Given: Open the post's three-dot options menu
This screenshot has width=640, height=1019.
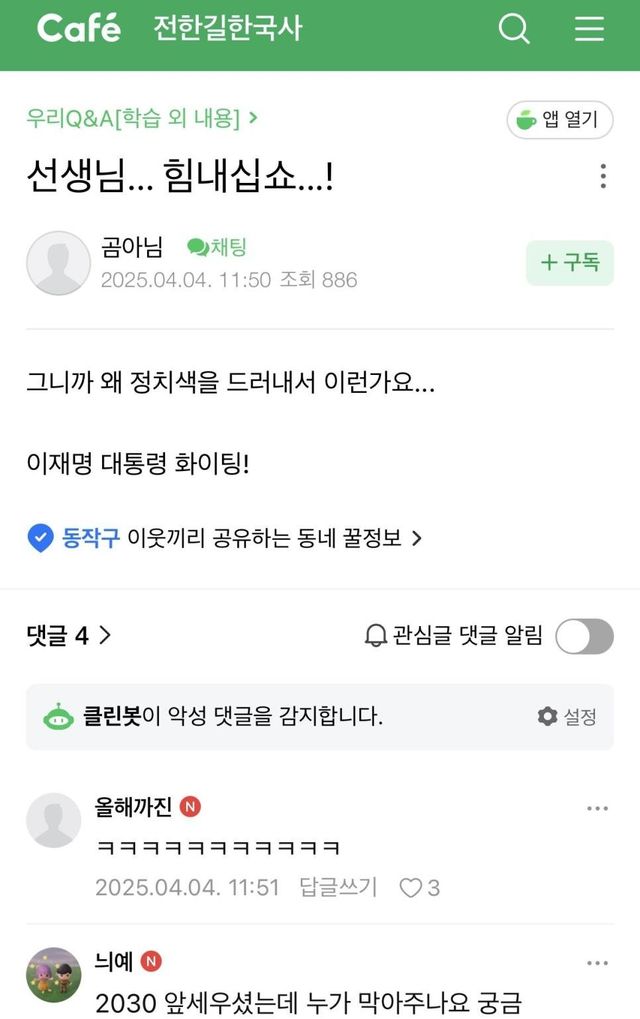Looking at the screenshot, I should pos(602,177).
